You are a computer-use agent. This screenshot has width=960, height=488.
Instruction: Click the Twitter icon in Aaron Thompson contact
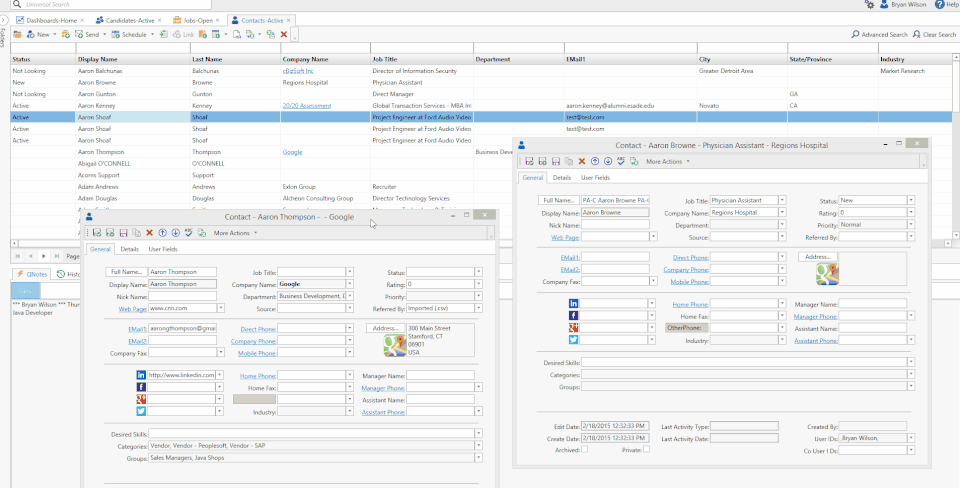point(141,411)
